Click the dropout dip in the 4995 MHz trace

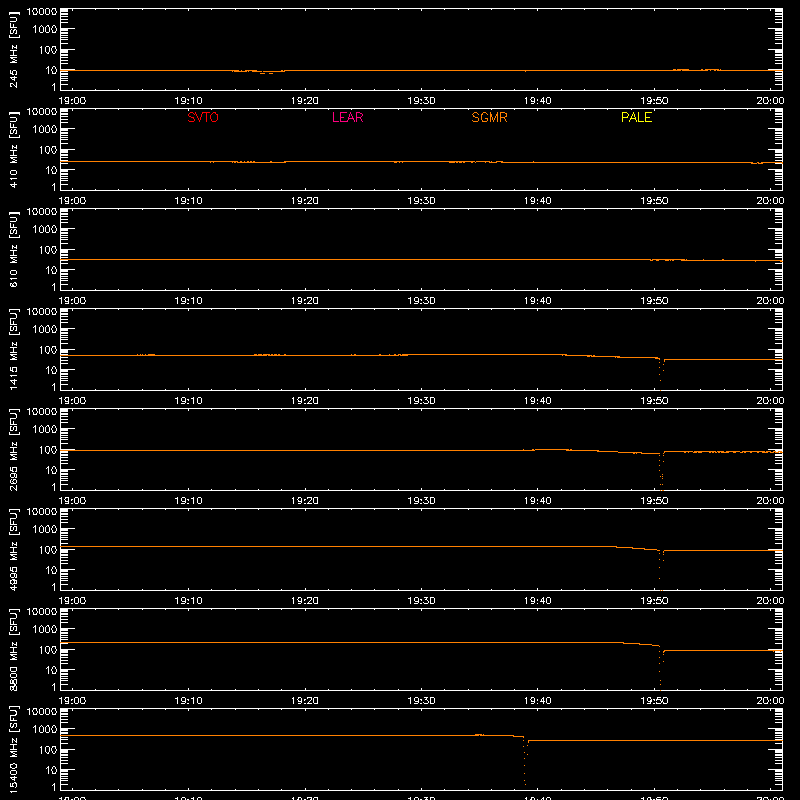[x=660, y=570]
